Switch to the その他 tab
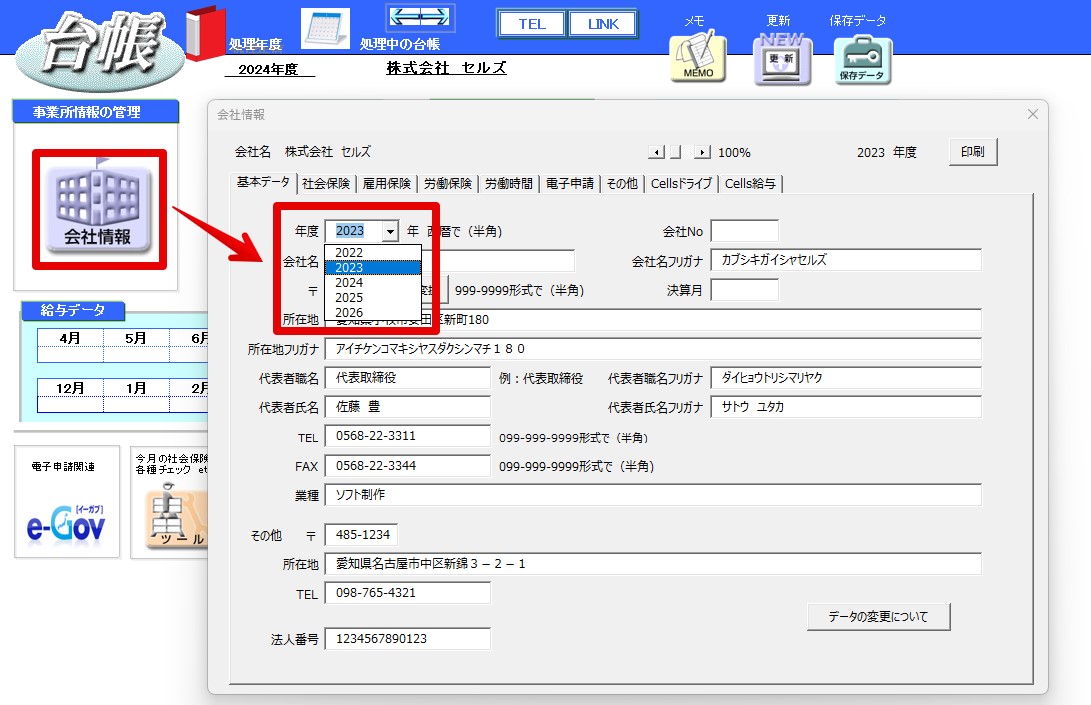This screenshot has height=705, width=1091. point(622,184)
